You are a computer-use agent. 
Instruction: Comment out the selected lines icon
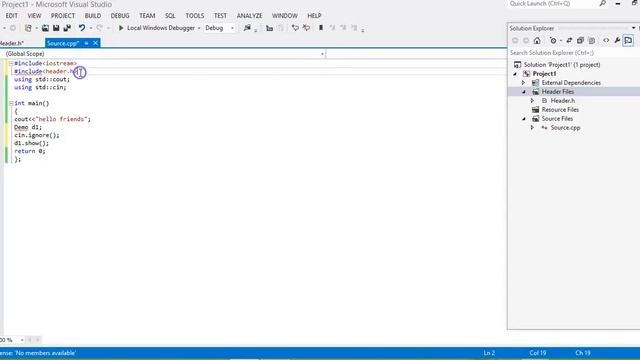(295, 28)
